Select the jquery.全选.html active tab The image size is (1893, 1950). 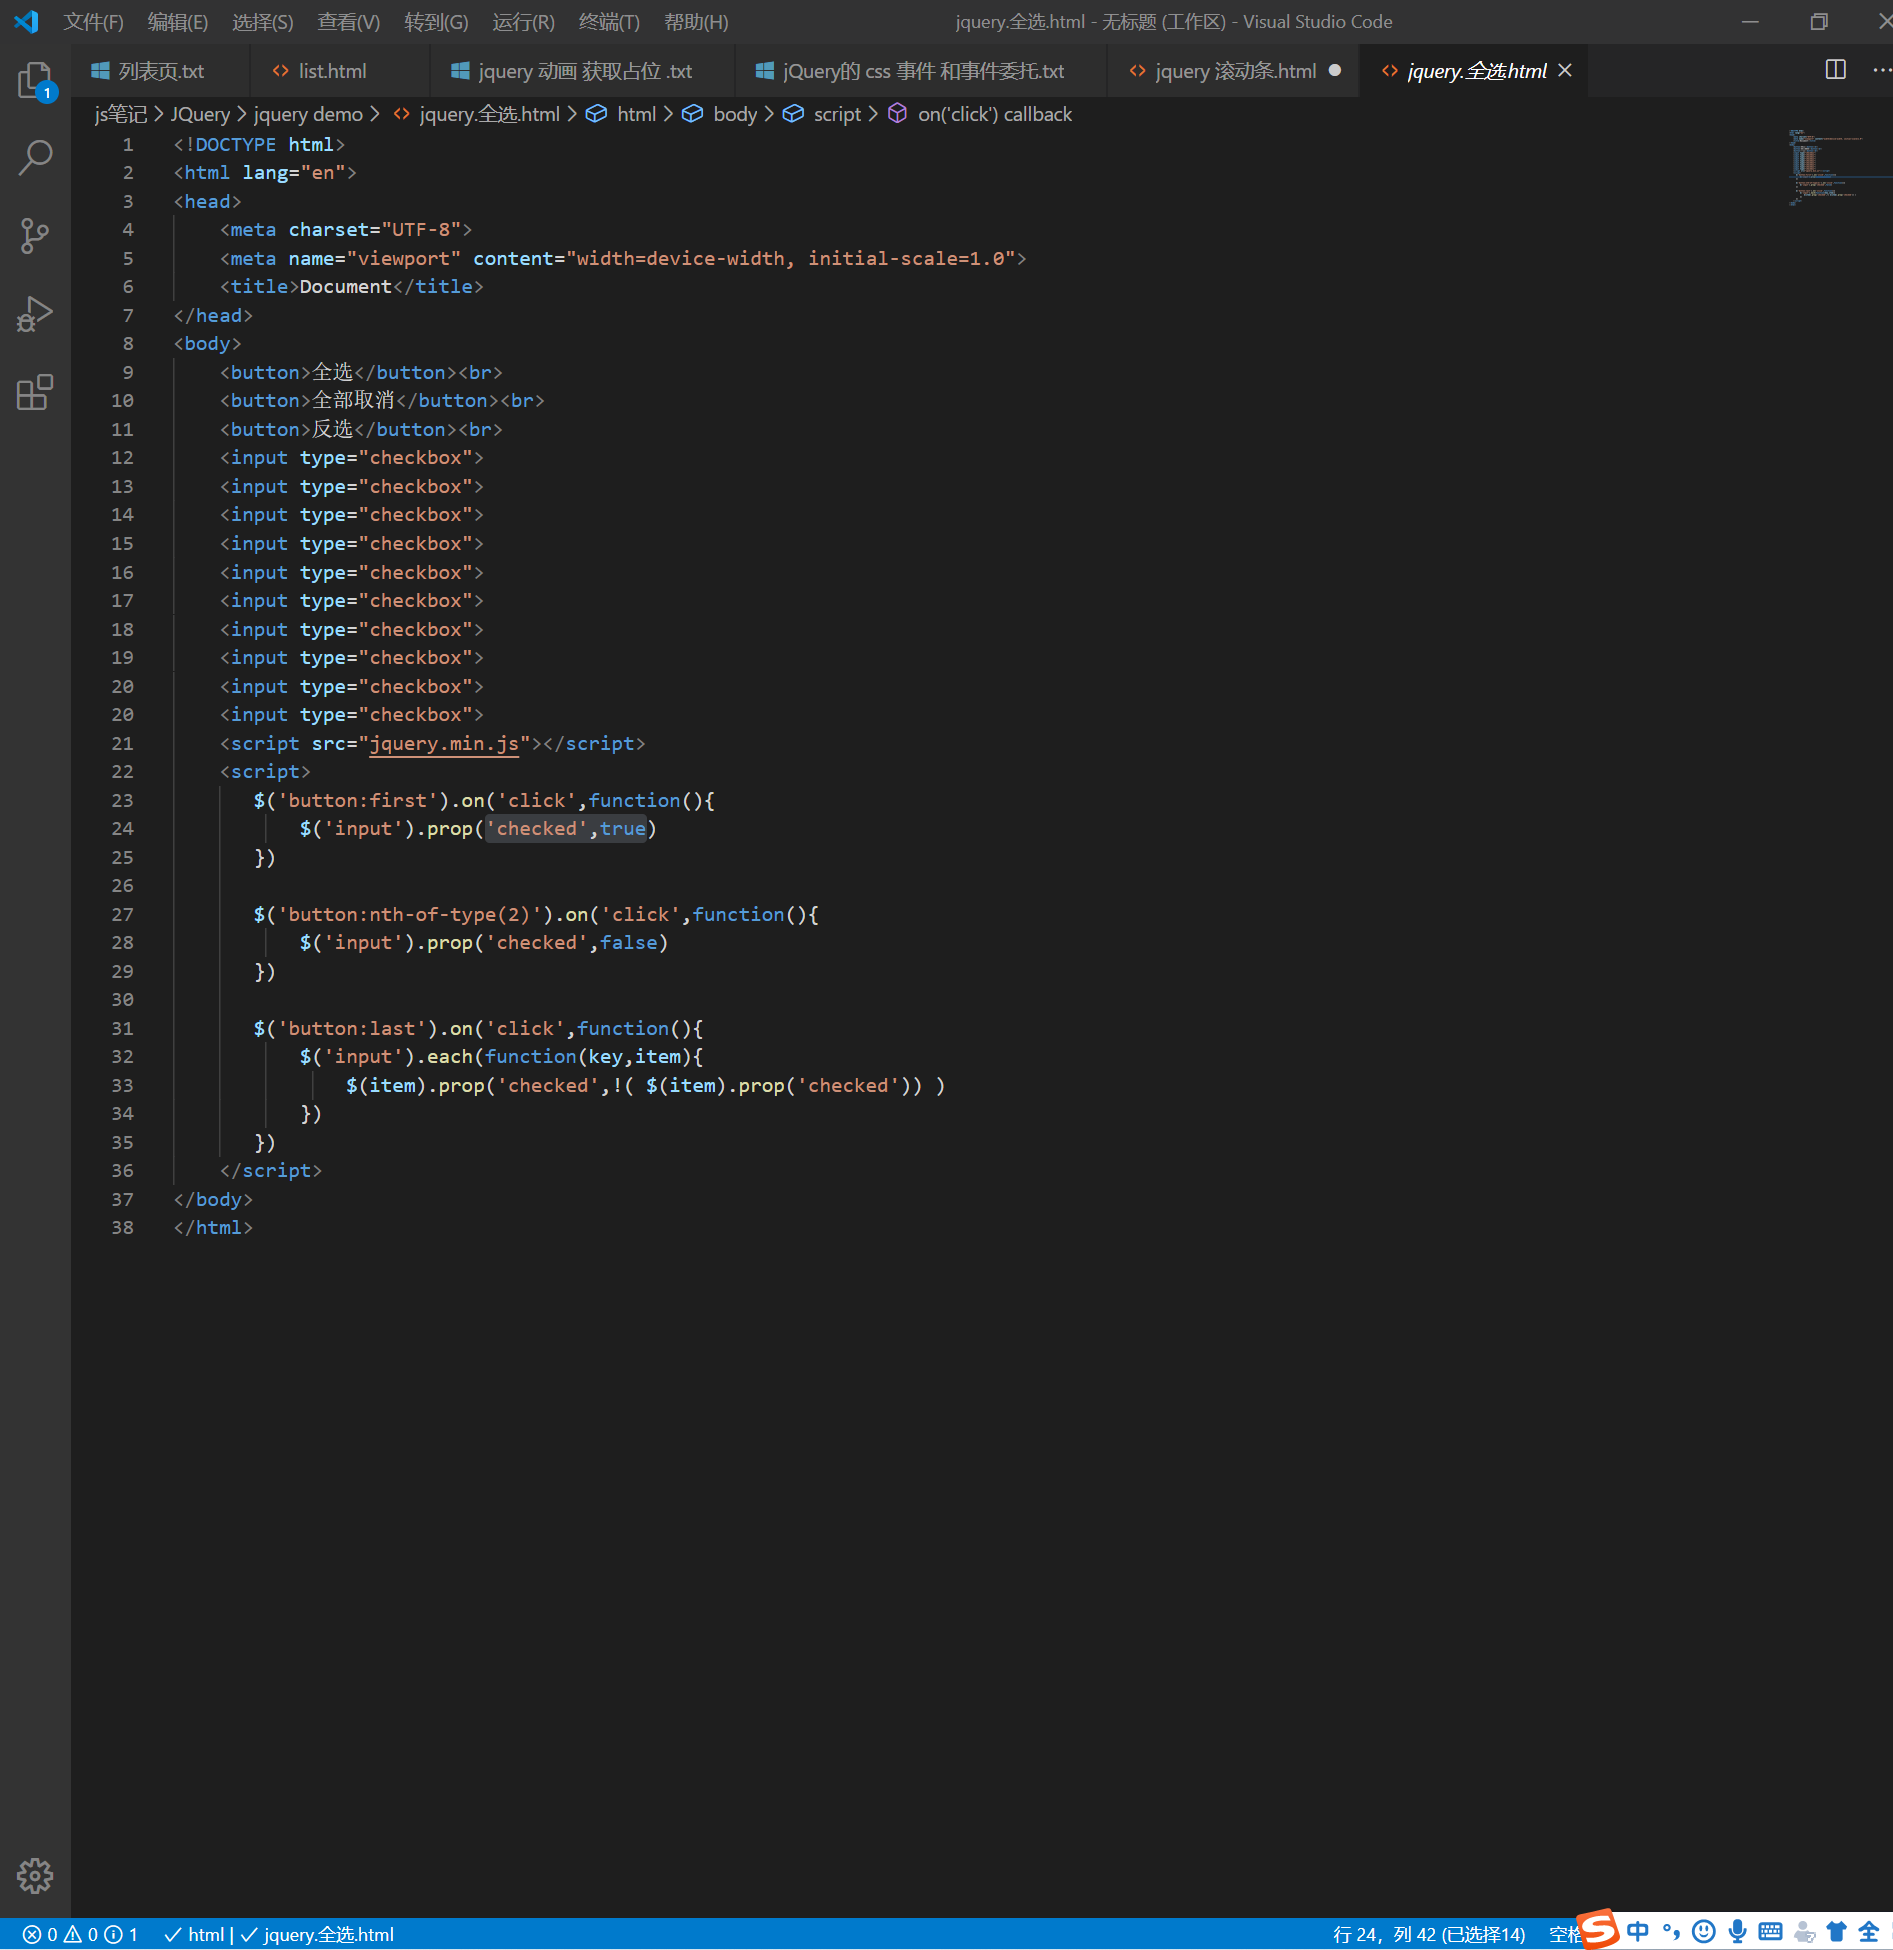click(1476, 71)
